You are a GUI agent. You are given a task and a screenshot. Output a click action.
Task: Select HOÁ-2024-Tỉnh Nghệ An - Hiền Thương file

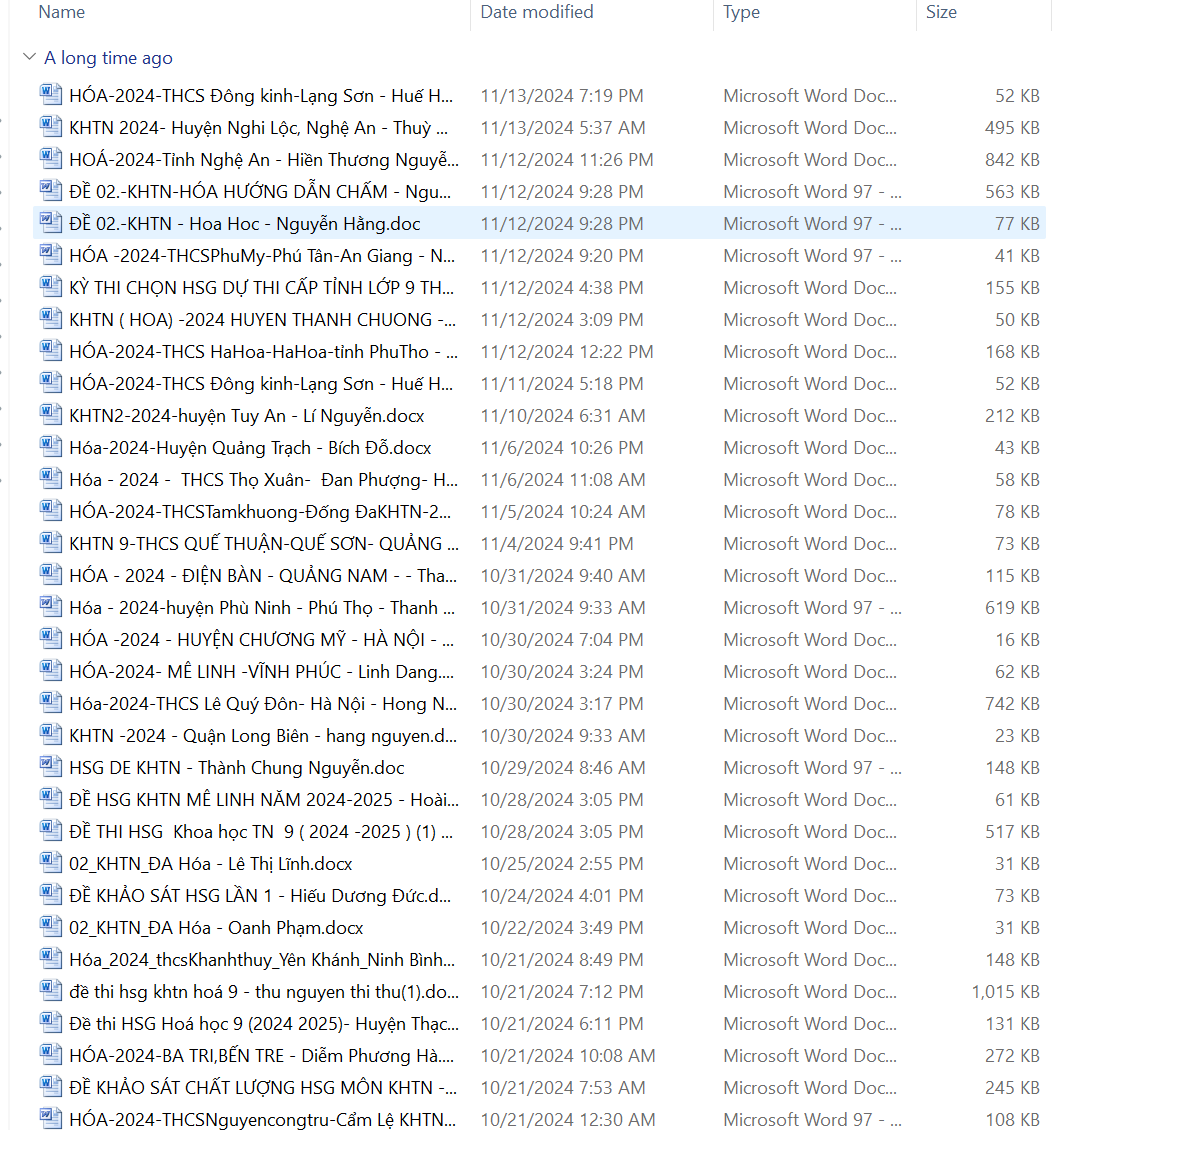pos(263,160)
